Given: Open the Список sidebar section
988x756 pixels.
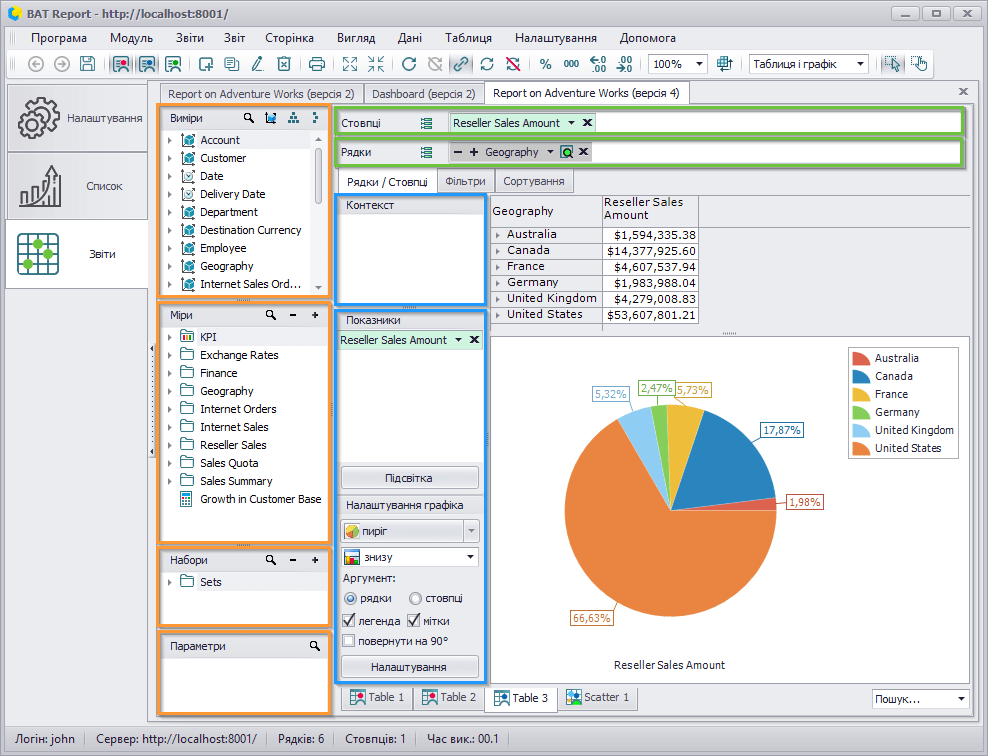Looking at the screenshot, I should (x=77, y=186).
